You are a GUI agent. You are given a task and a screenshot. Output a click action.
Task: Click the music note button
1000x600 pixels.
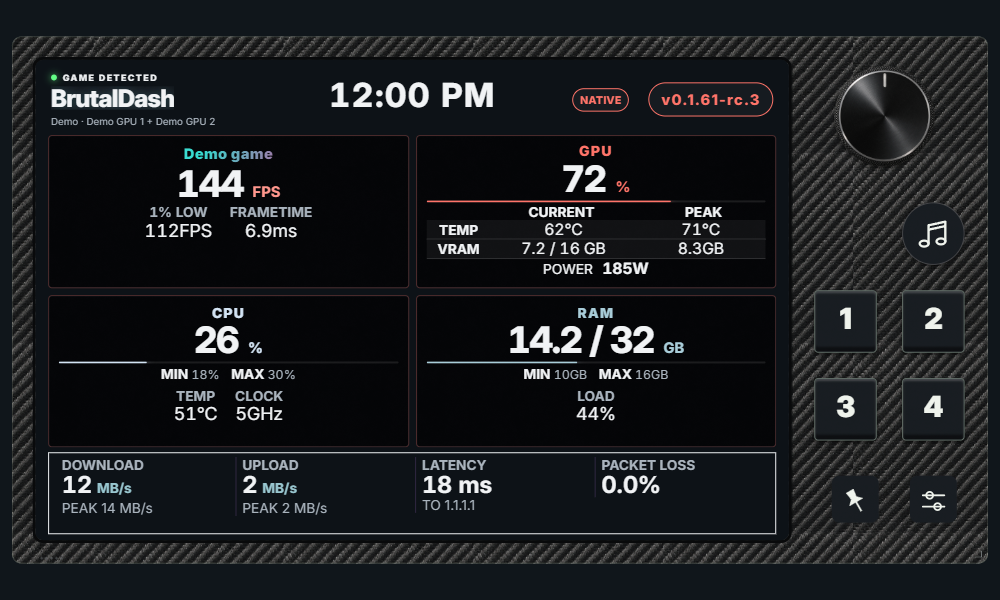point(932,234)
